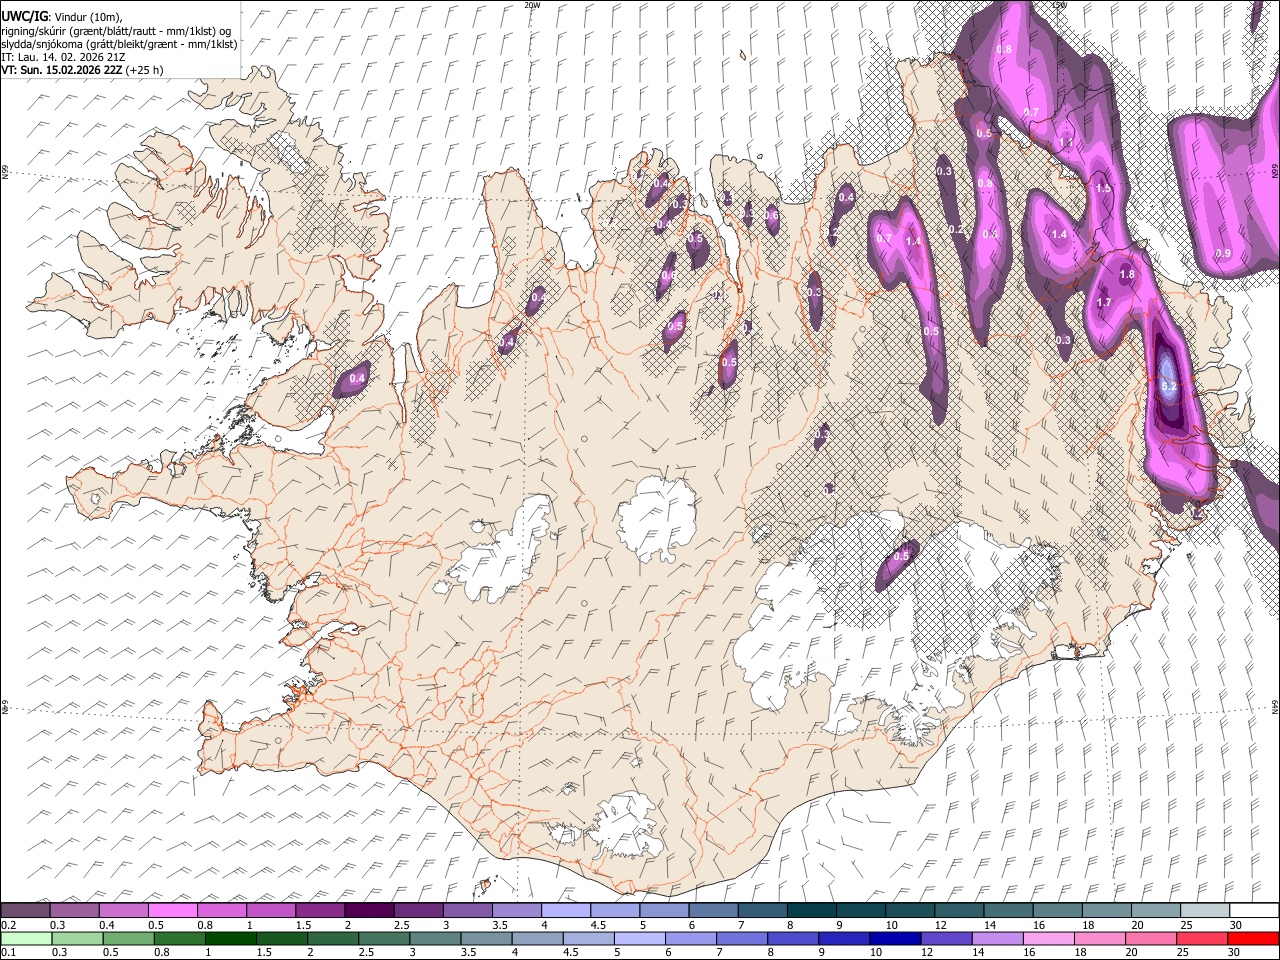Select snow legend swatch between 0.5 and 0.8
The width and height of the screenshot is (1280, 960).
(x=172, y=911)
